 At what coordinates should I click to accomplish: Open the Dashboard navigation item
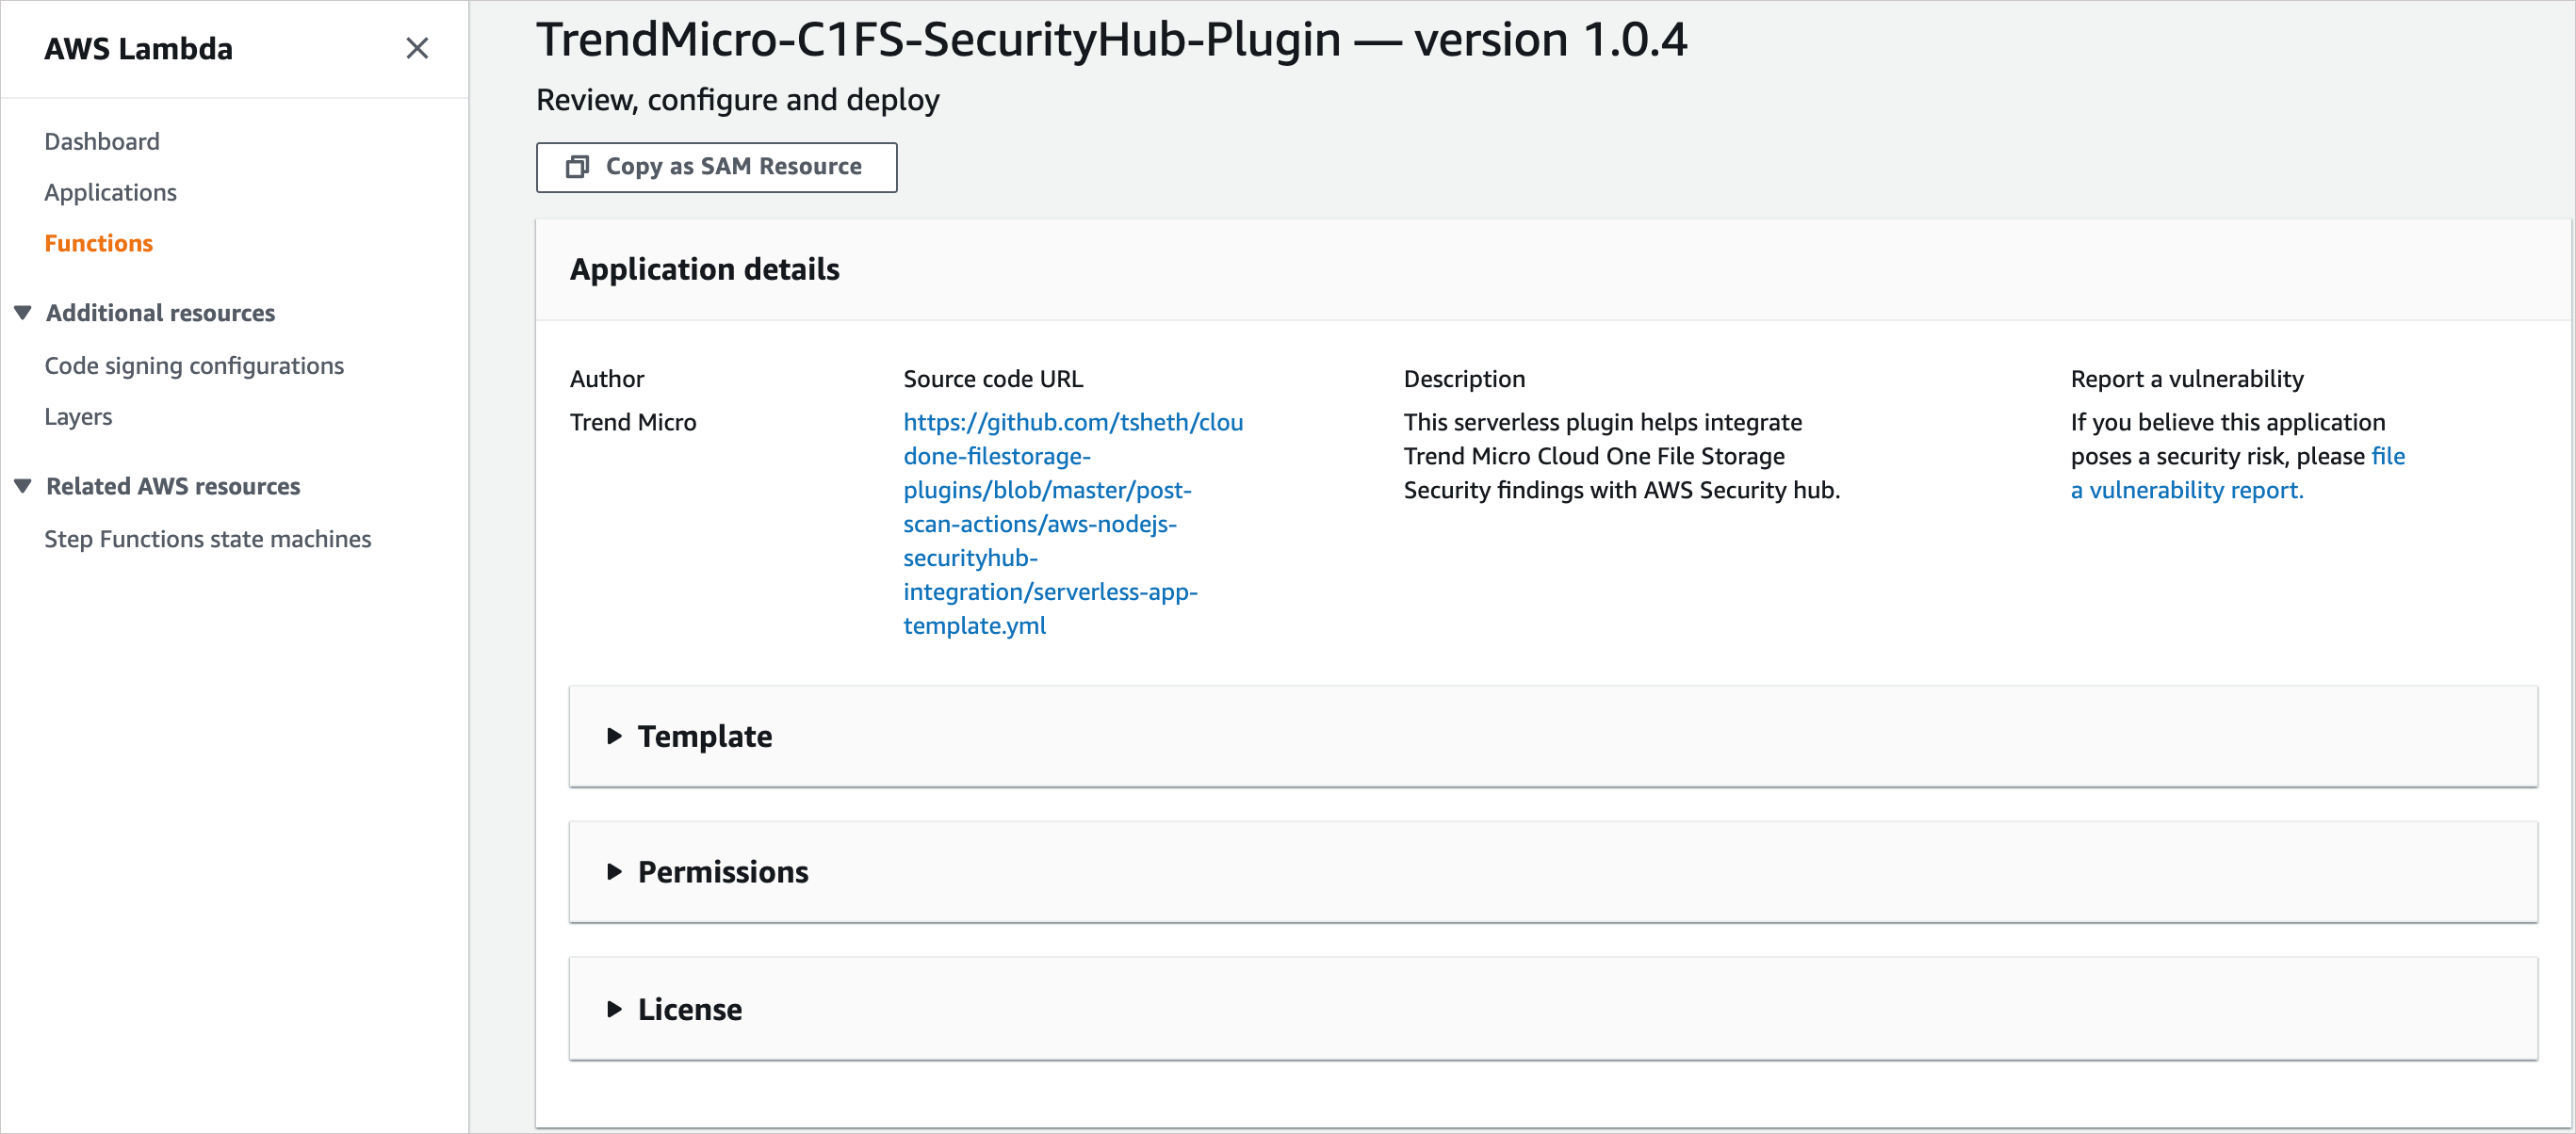[102, 141]
